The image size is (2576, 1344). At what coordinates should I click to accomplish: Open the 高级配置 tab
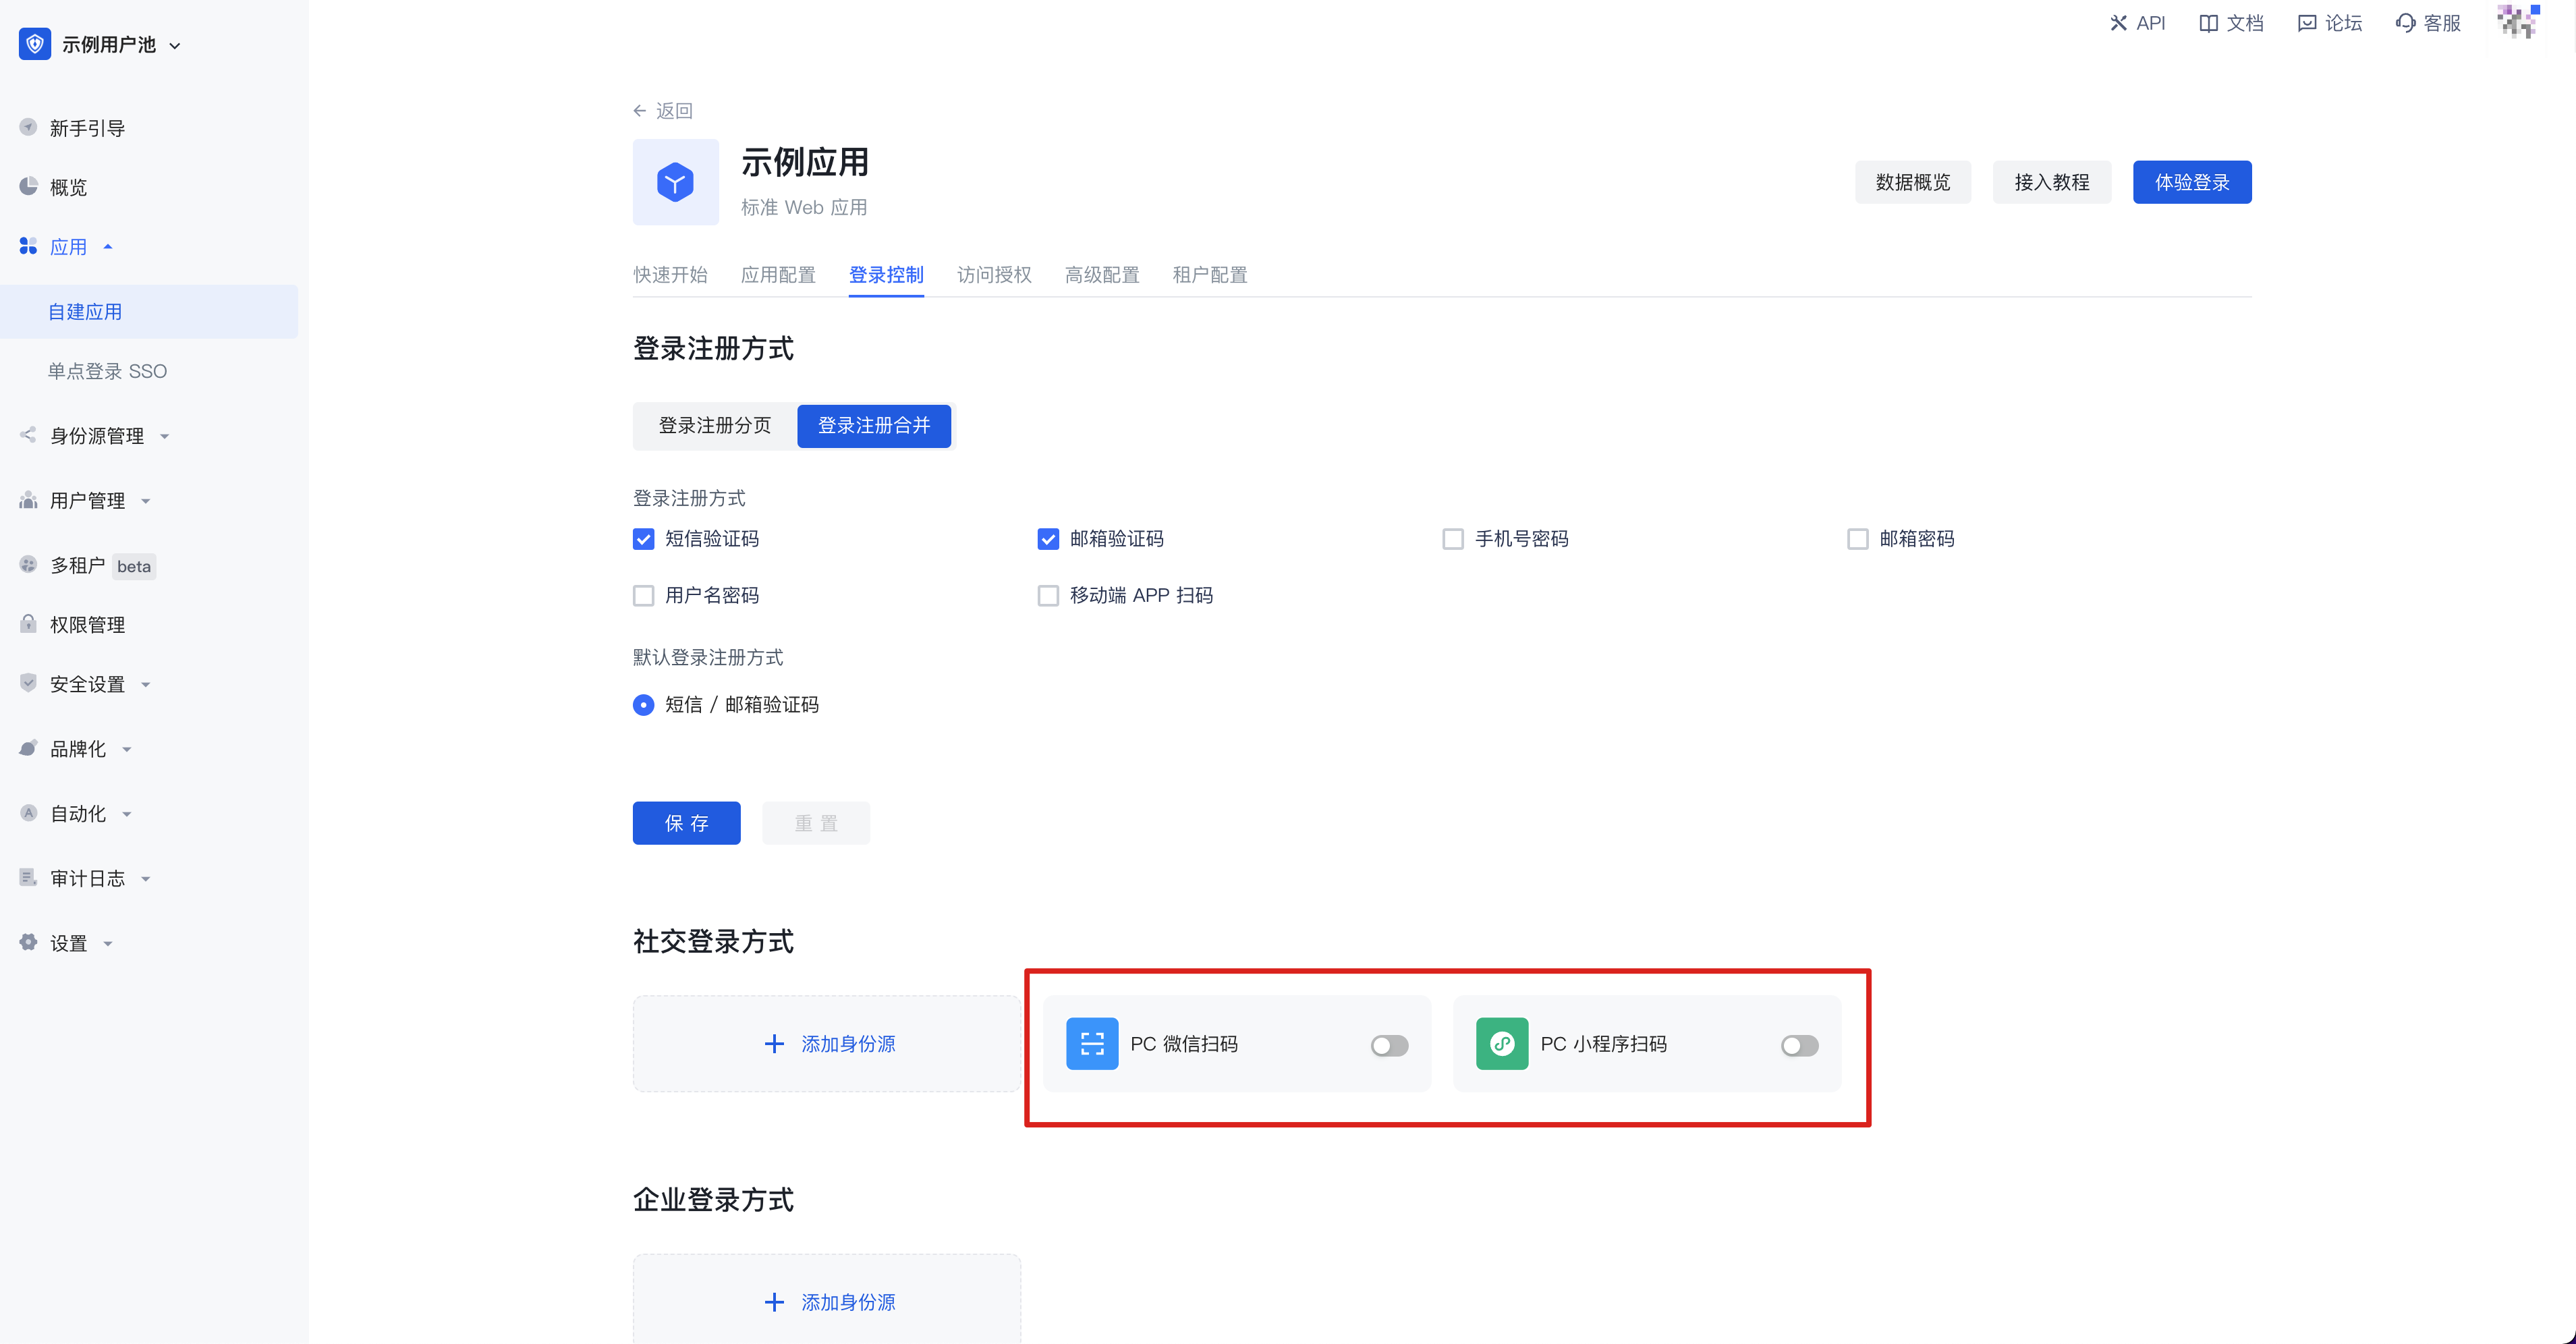tap(1101, 275)
